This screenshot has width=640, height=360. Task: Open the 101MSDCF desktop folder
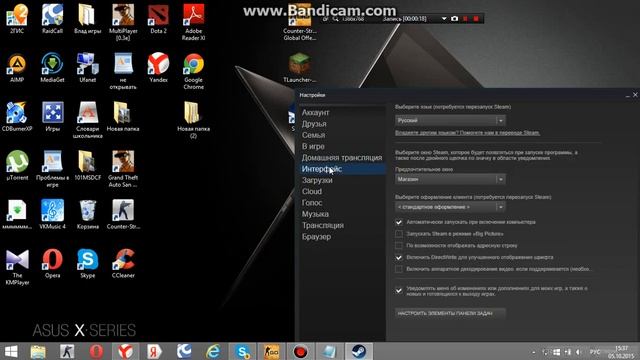(87, 166)
